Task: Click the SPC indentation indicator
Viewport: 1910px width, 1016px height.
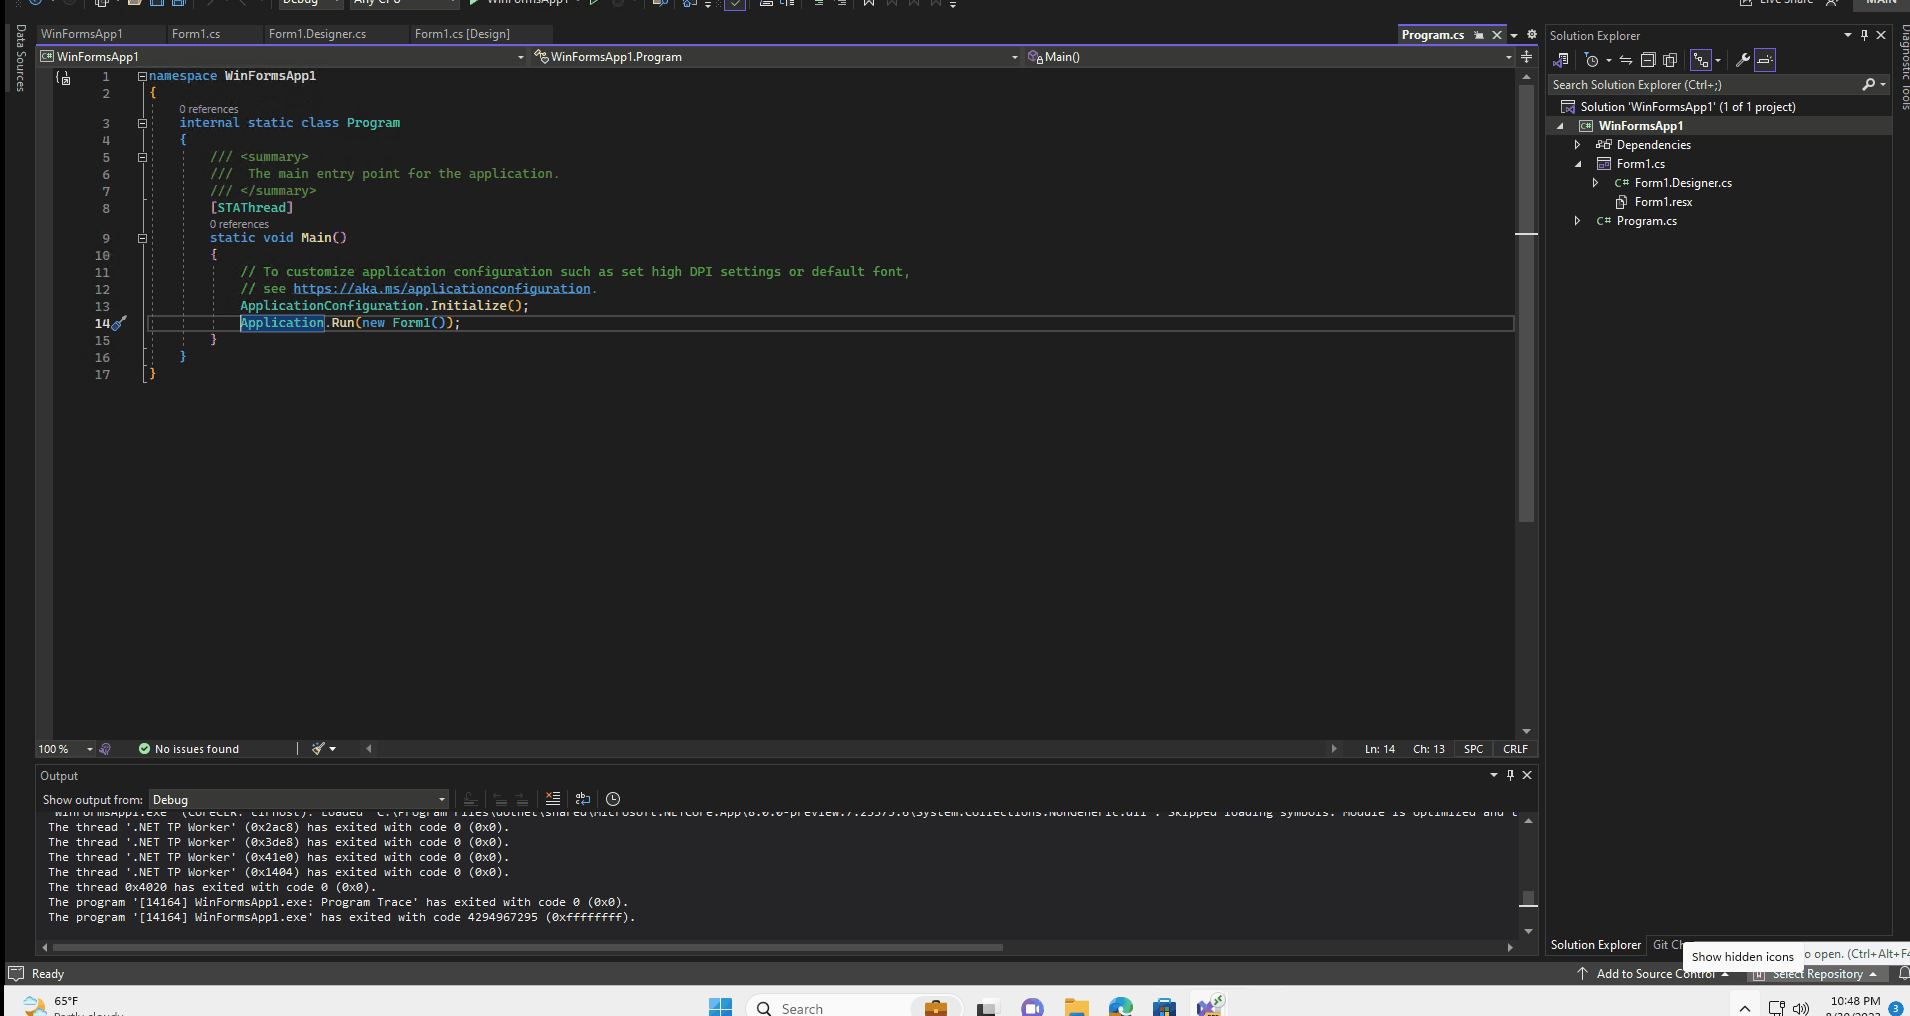Action: coord(1473,749)
